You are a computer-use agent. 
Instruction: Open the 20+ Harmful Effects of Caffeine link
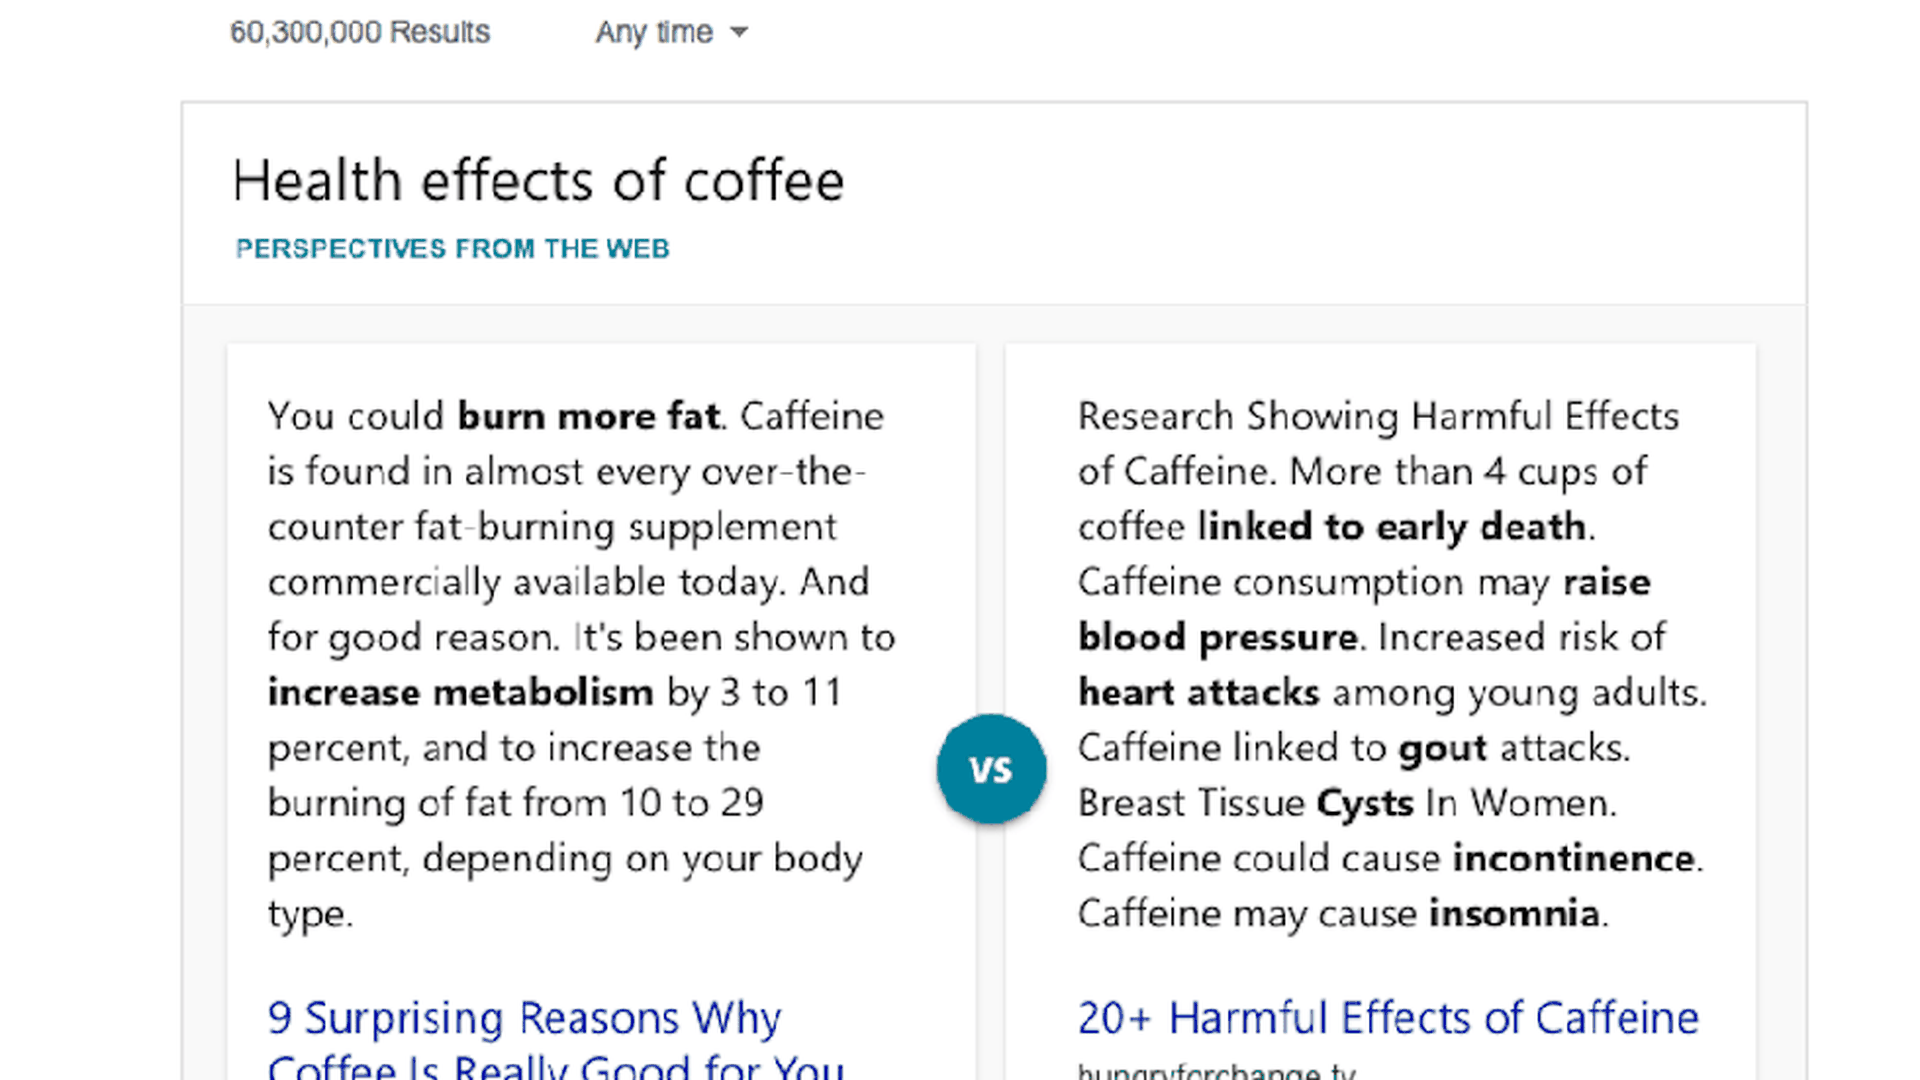pos(1387,1018)
